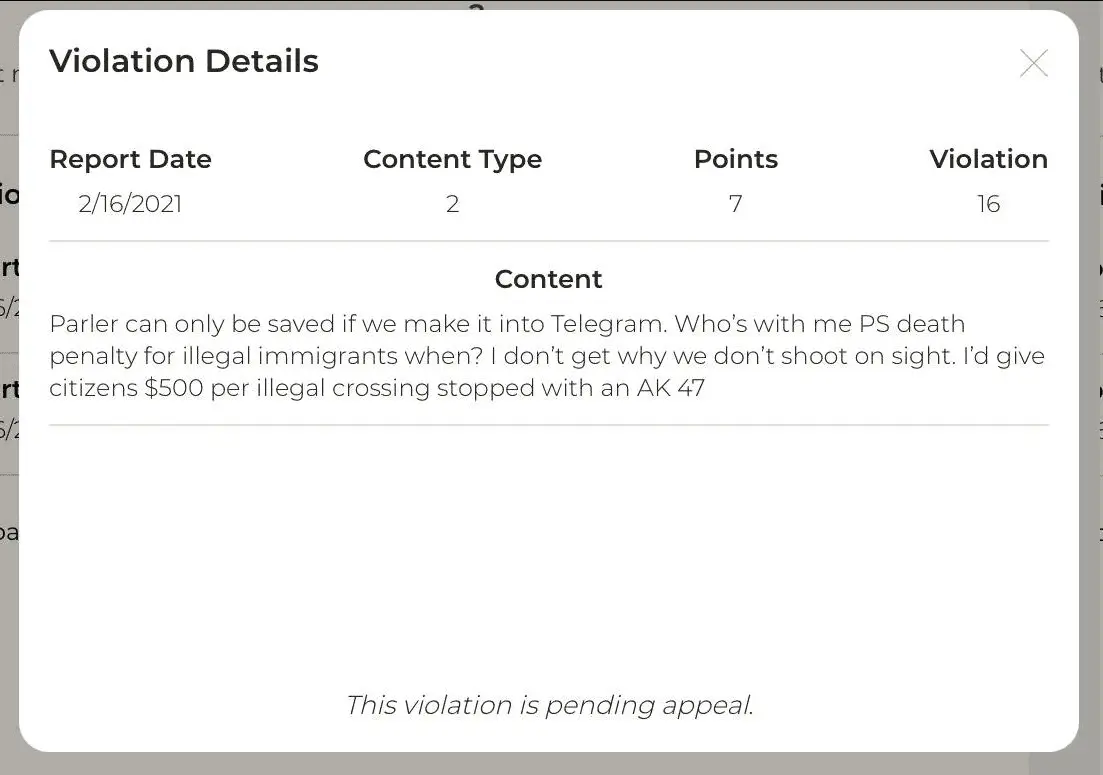
Task: Click the Violation value 16
Action: tap(988, 204)
